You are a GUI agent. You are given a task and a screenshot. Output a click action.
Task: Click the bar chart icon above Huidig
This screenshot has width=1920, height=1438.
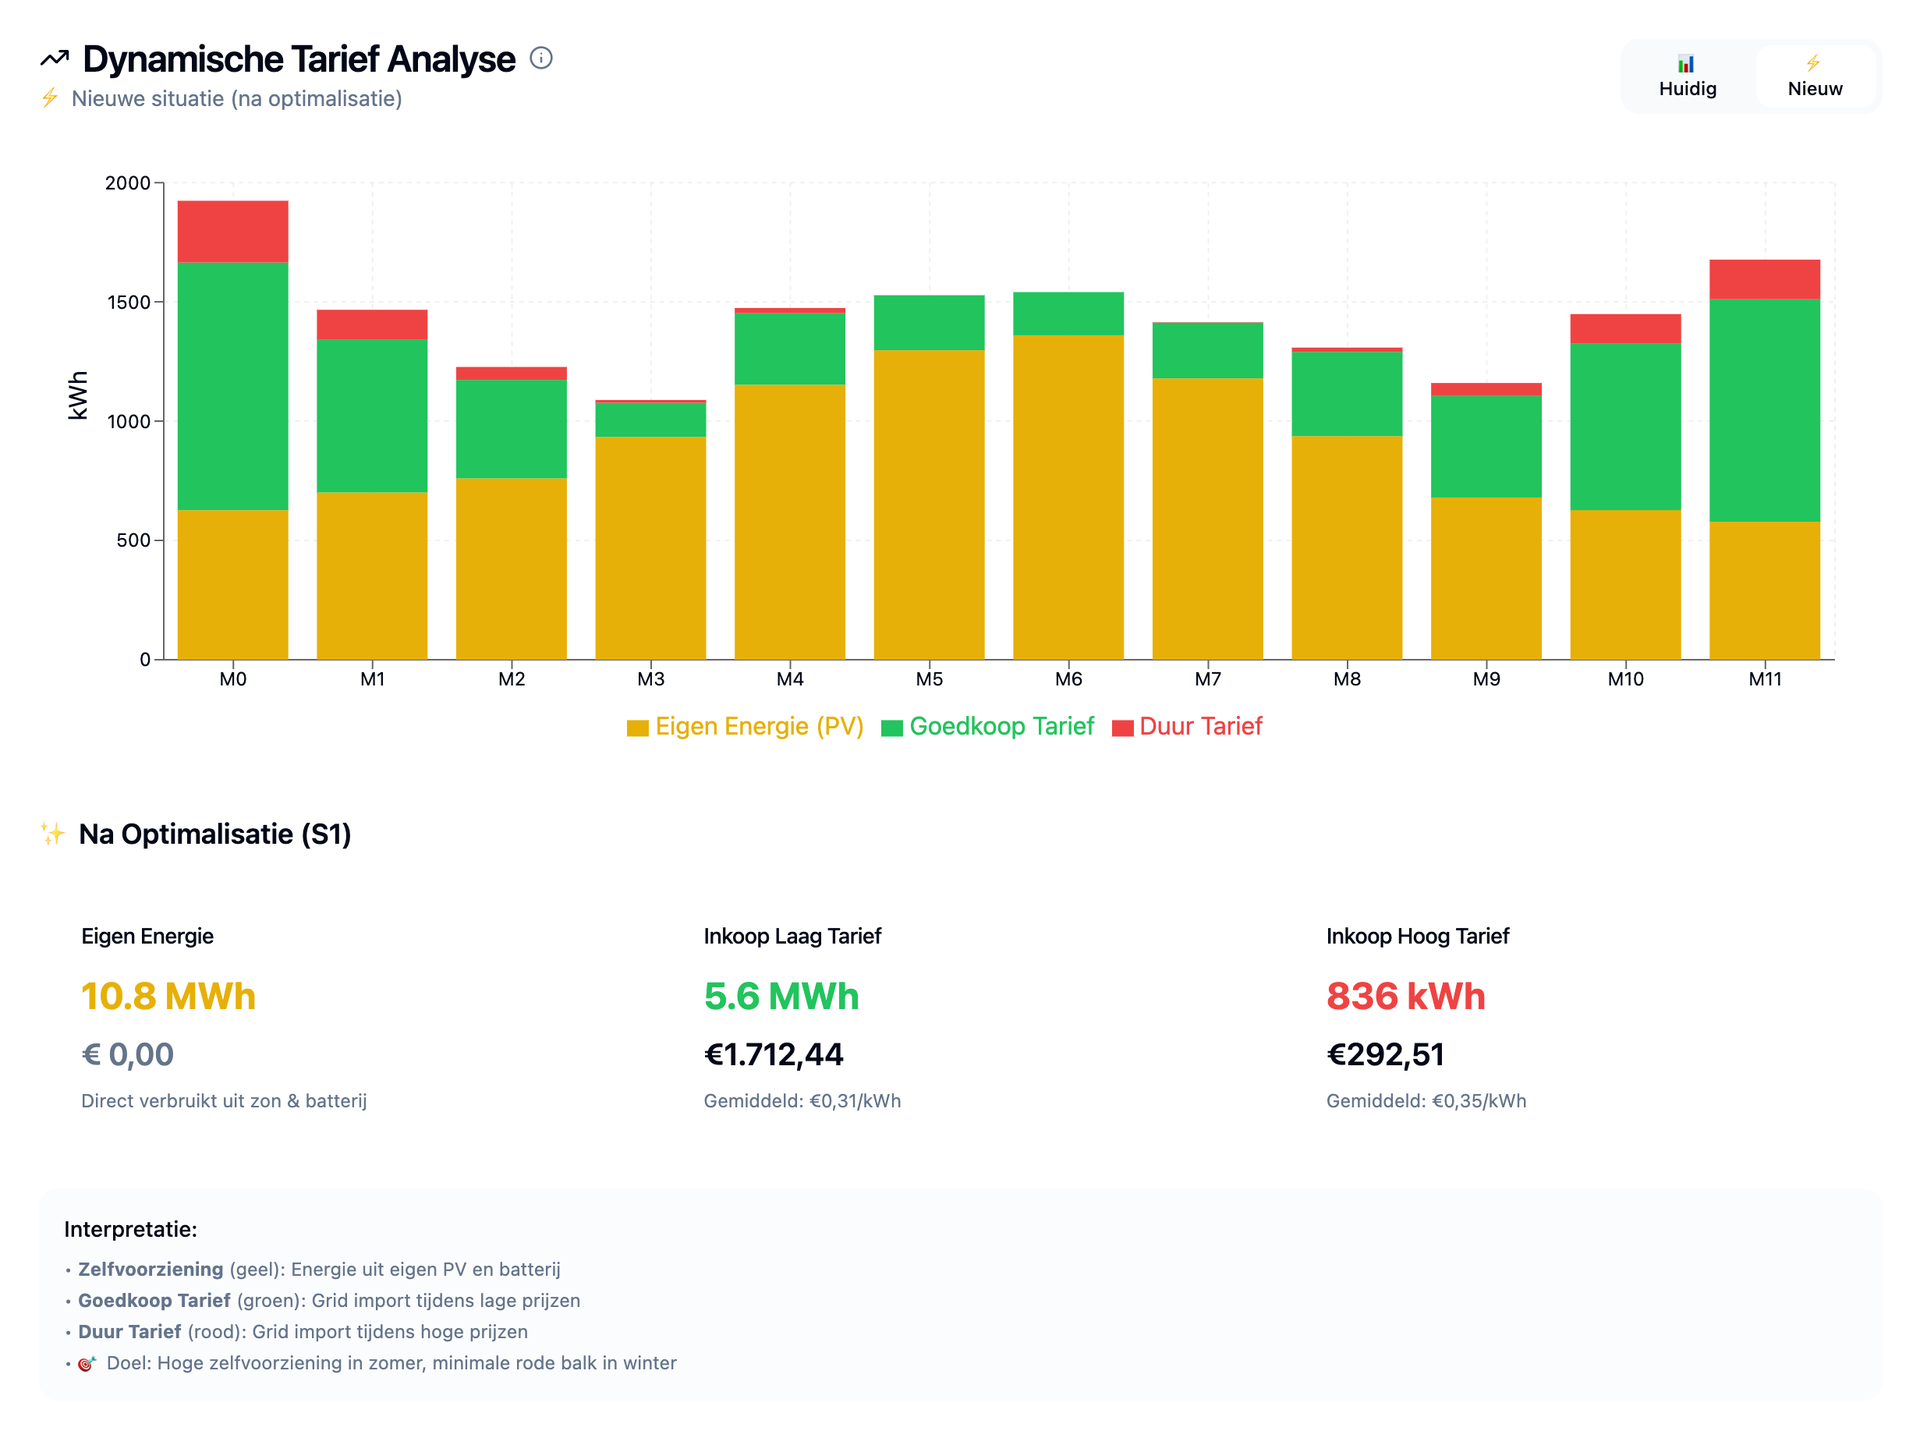tap(1686, 64)
